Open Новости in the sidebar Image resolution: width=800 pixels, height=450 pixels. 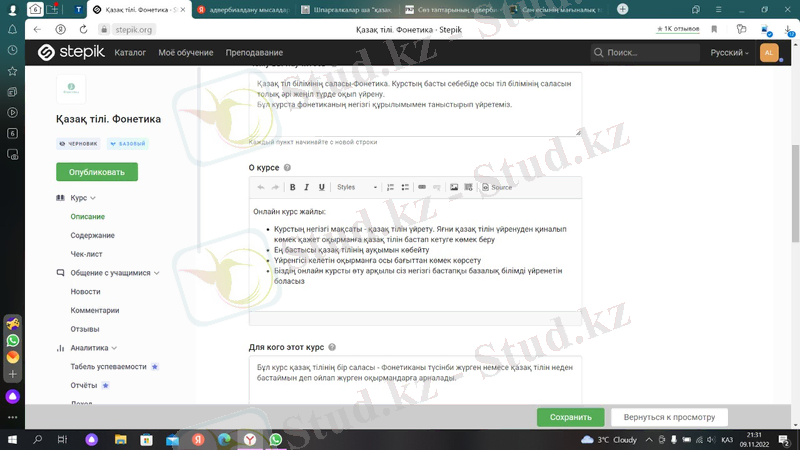pos(85,292)
